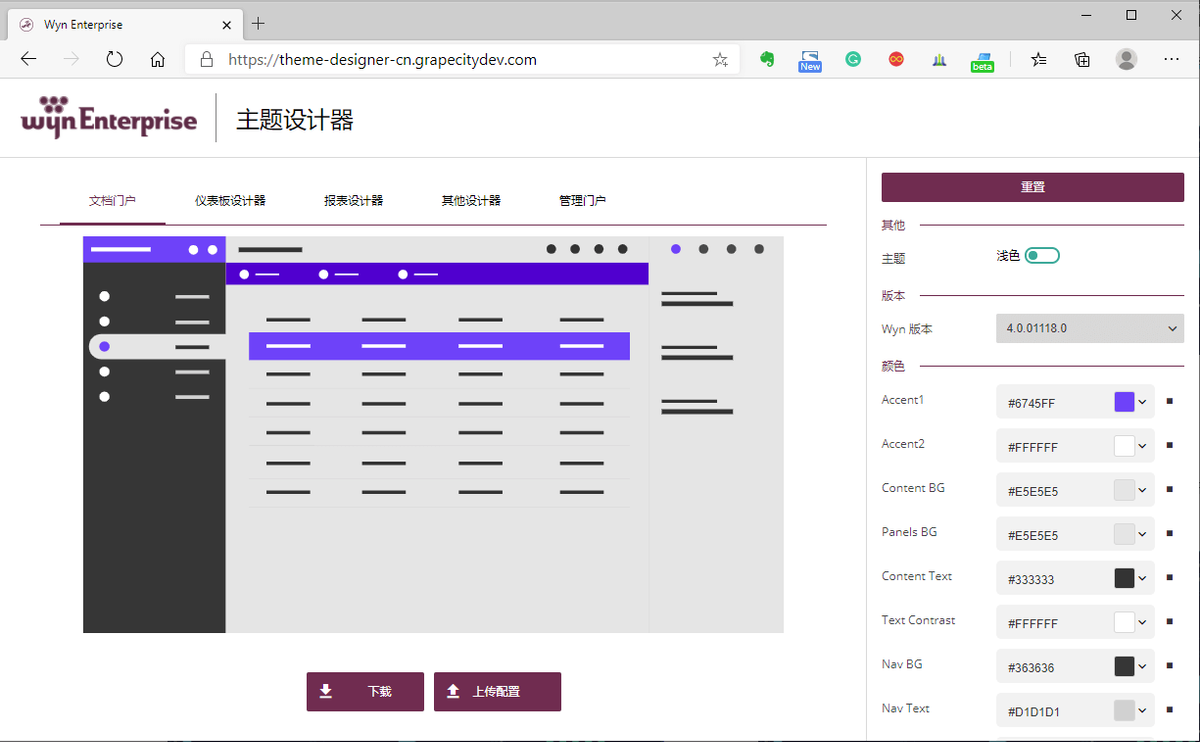Image resolution: width=1200 pixels, height=742 pixels.
Task: Click the 上传配置 button
Action: (x=497, y=691)
